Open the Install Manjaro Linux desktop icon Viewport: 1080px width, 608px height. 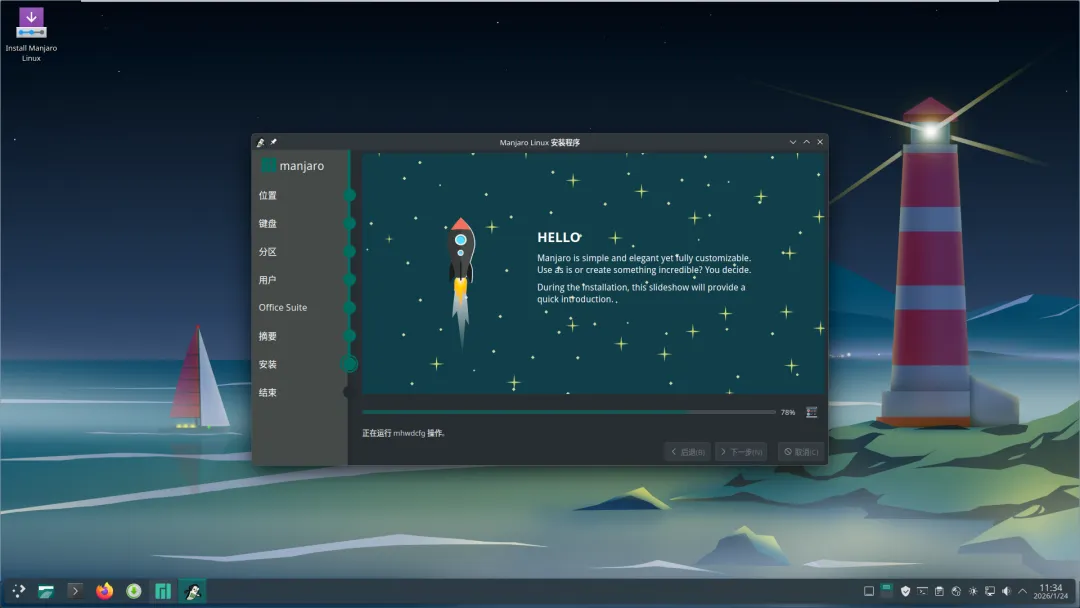31,34
